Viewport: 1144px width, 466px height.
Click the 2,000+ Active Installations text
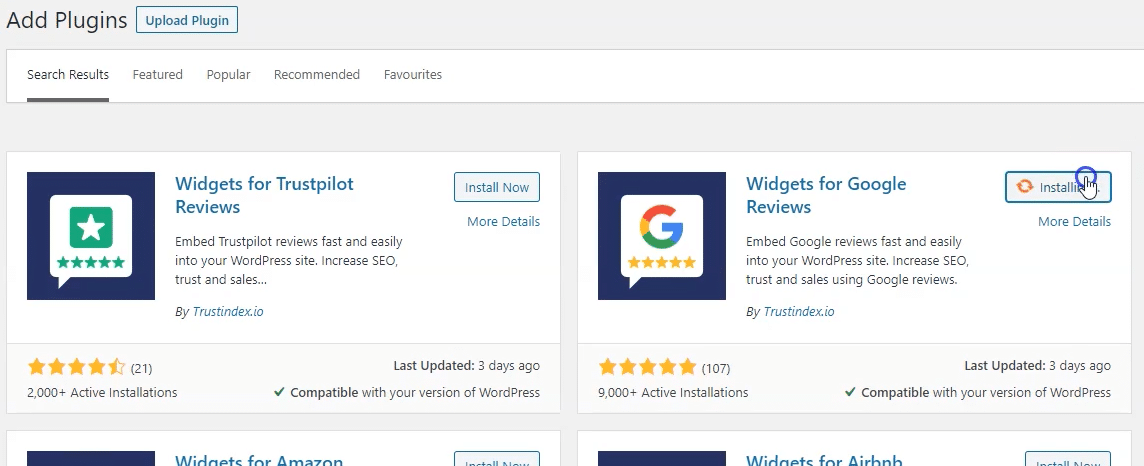tap(102, 392)
